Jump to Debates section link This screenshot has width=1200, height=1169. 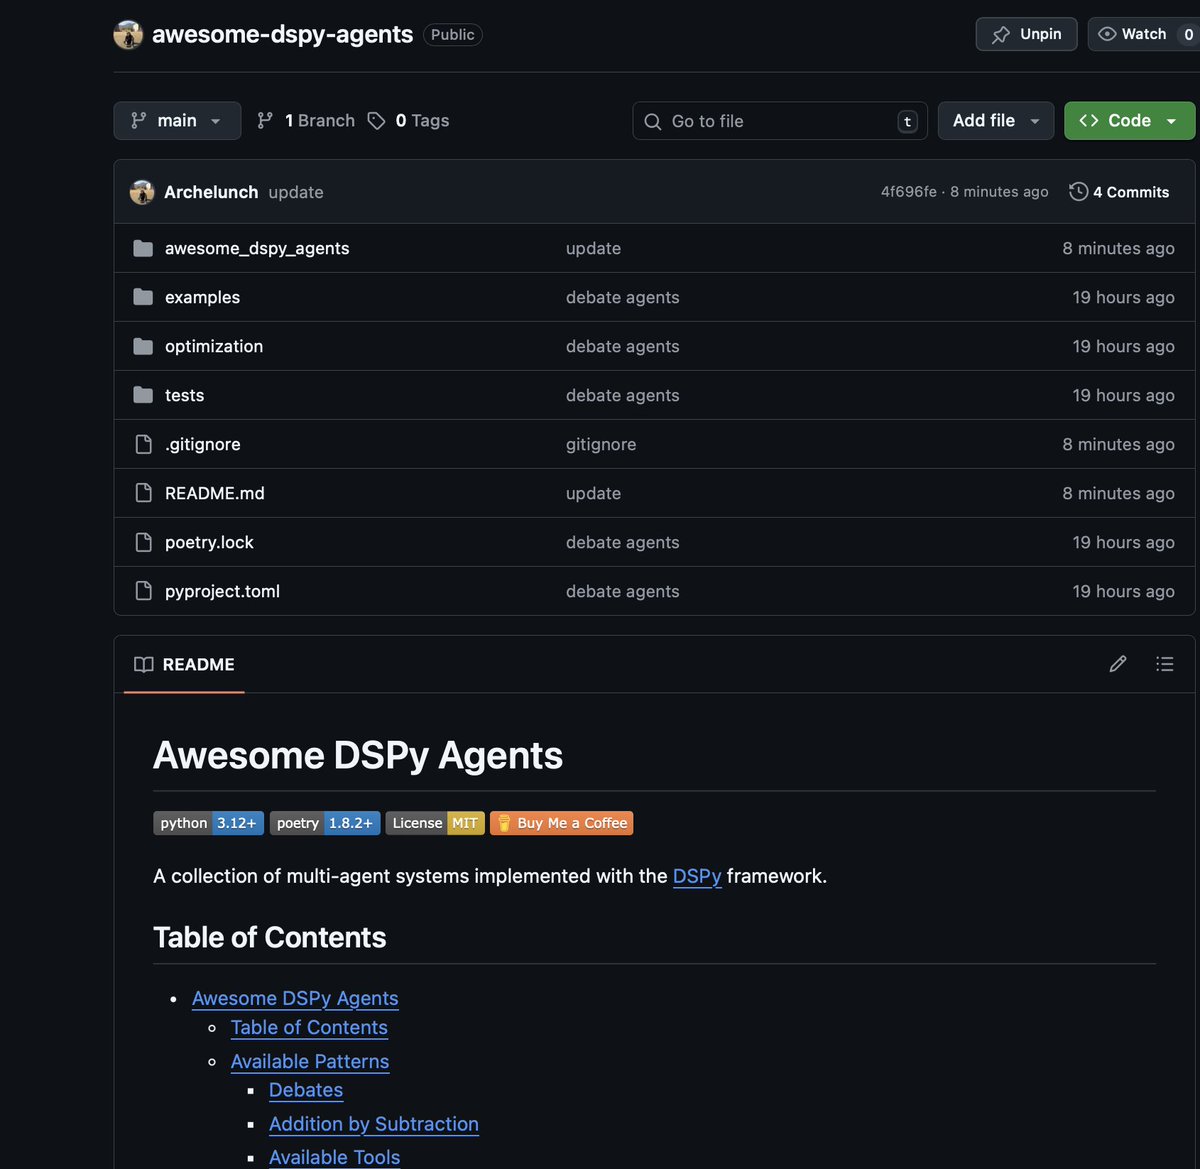[306, 1090]
